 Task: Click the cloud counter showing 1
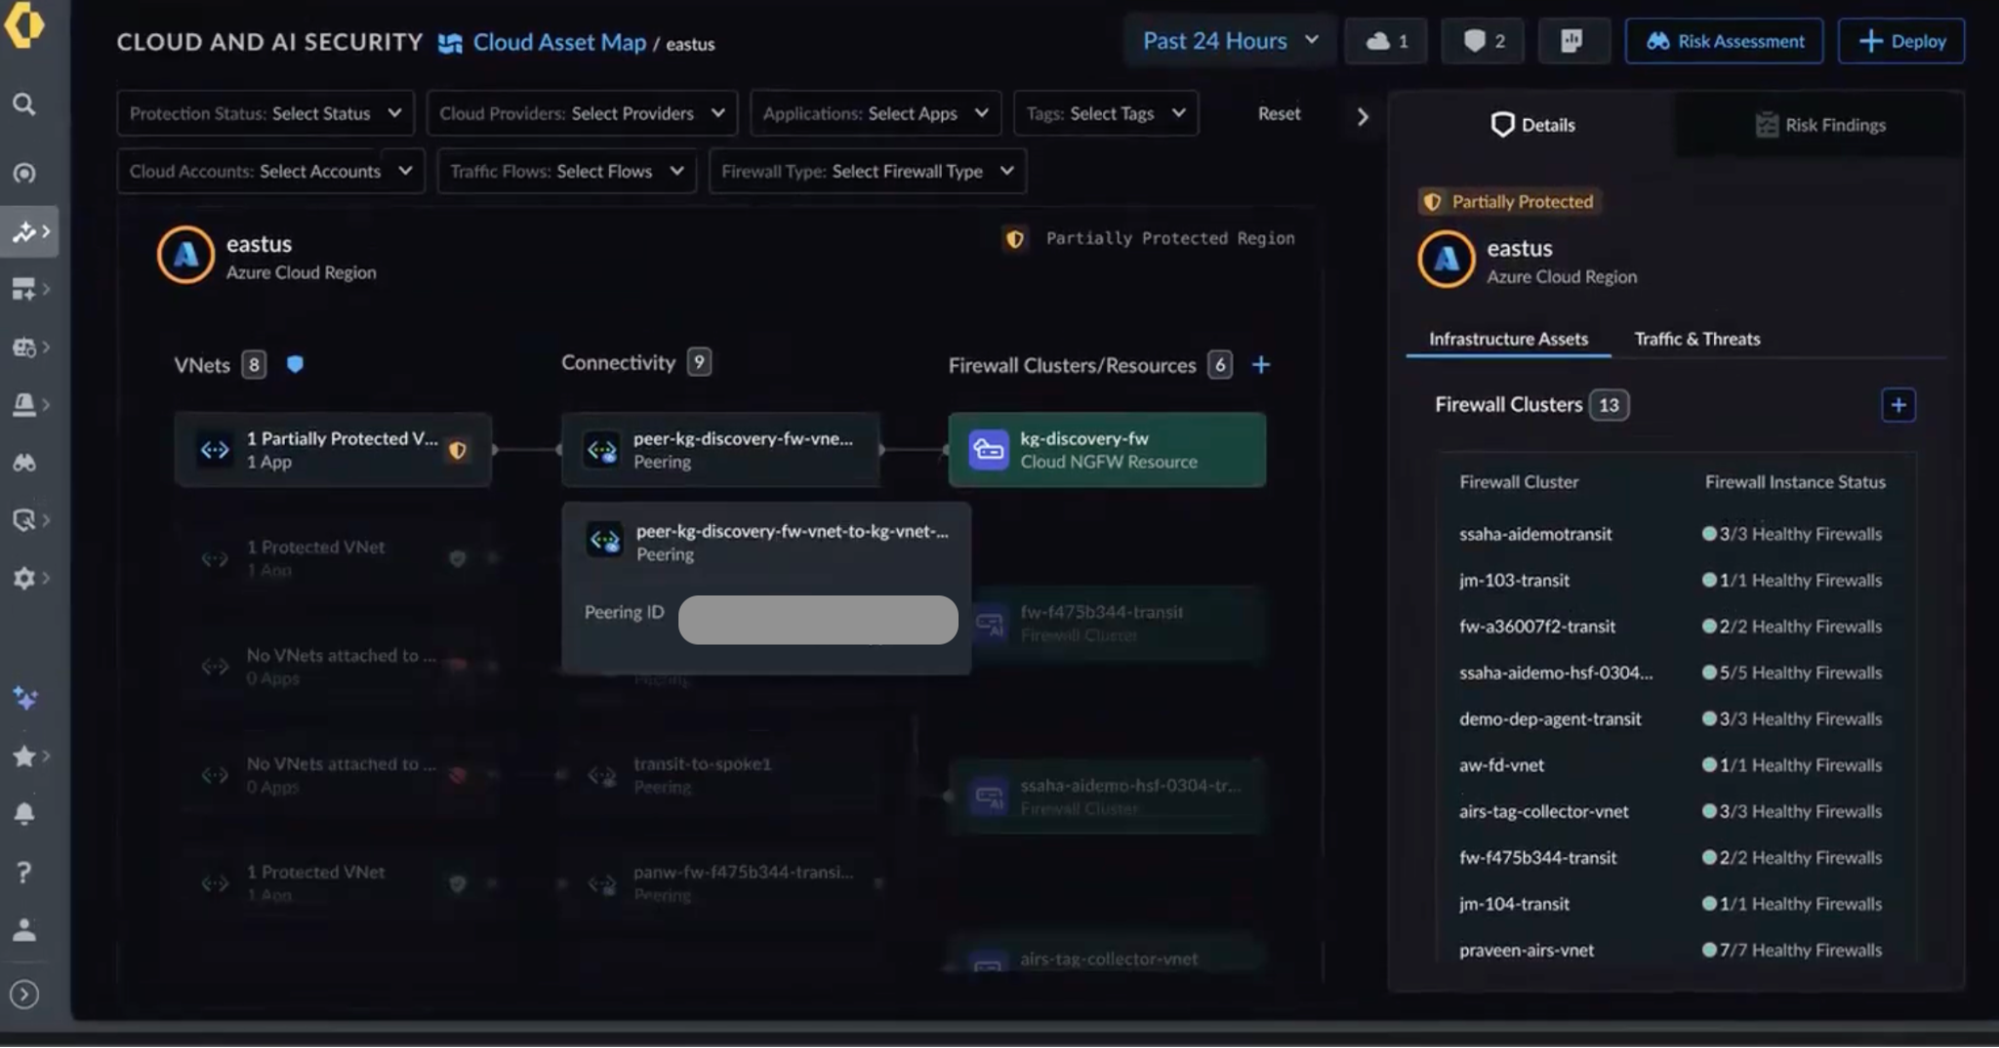click(1386, 41)
